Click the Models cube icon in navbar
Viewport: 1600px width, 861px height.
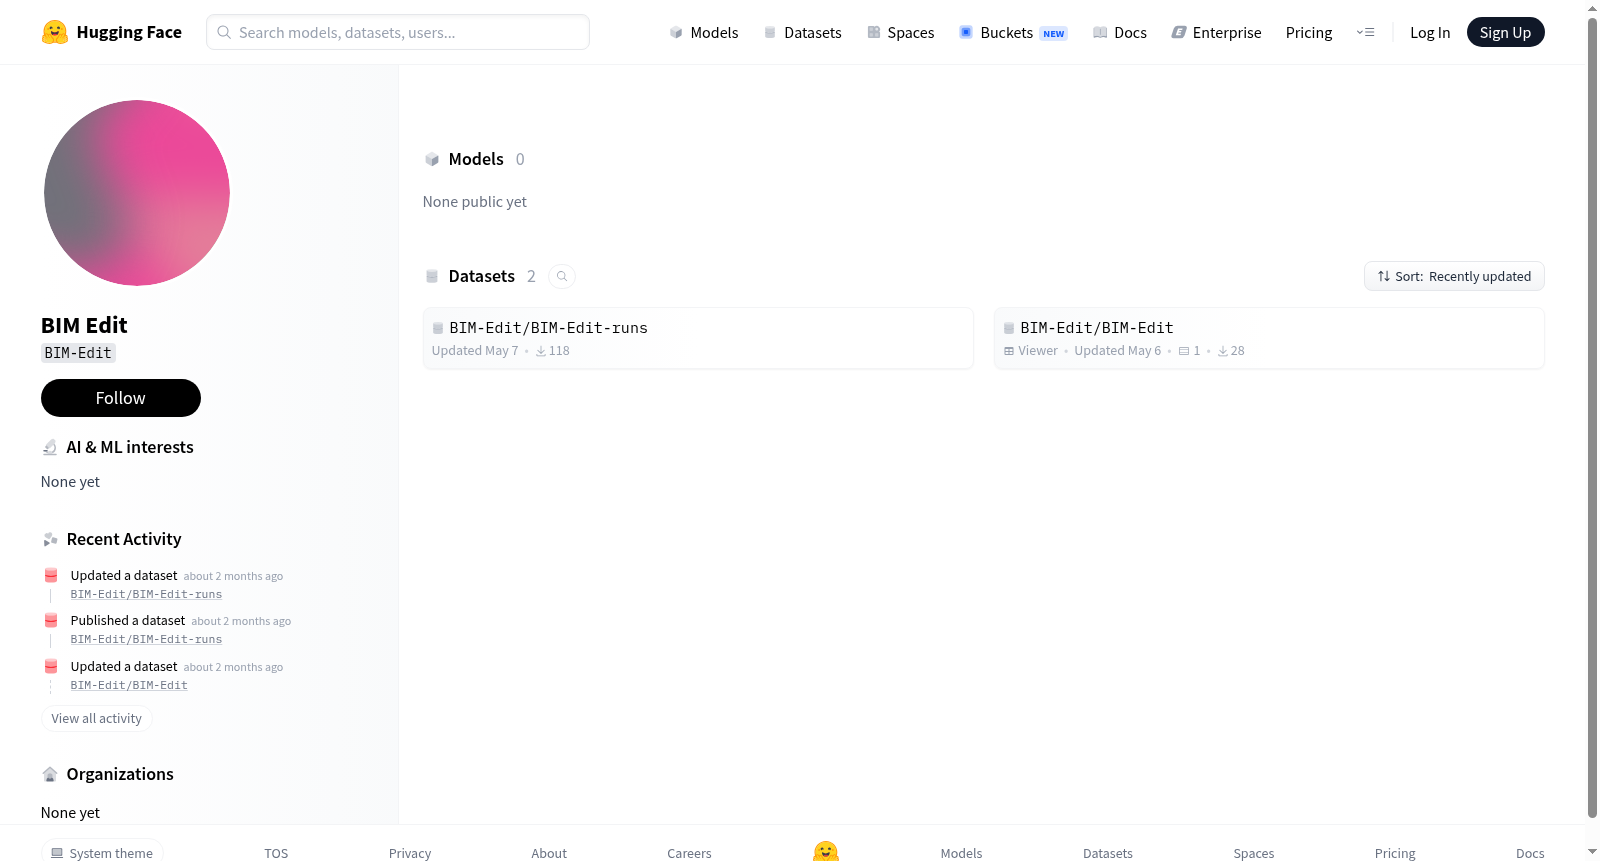(x=676, y=33)
